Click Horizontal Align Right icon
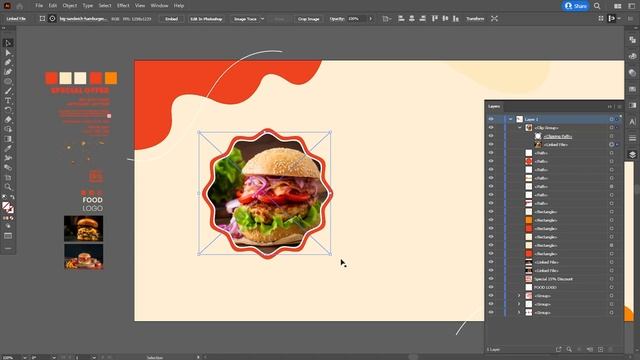Image resolution: width=640 pixels, height=360 pixels. tap(422, 19)
